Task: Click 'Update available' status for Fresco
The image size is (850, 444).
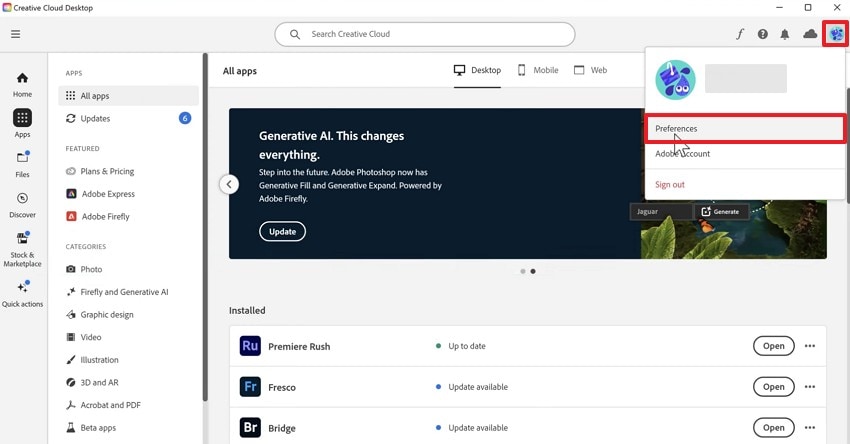Action: pyautogui.click(x=478, y=387)
